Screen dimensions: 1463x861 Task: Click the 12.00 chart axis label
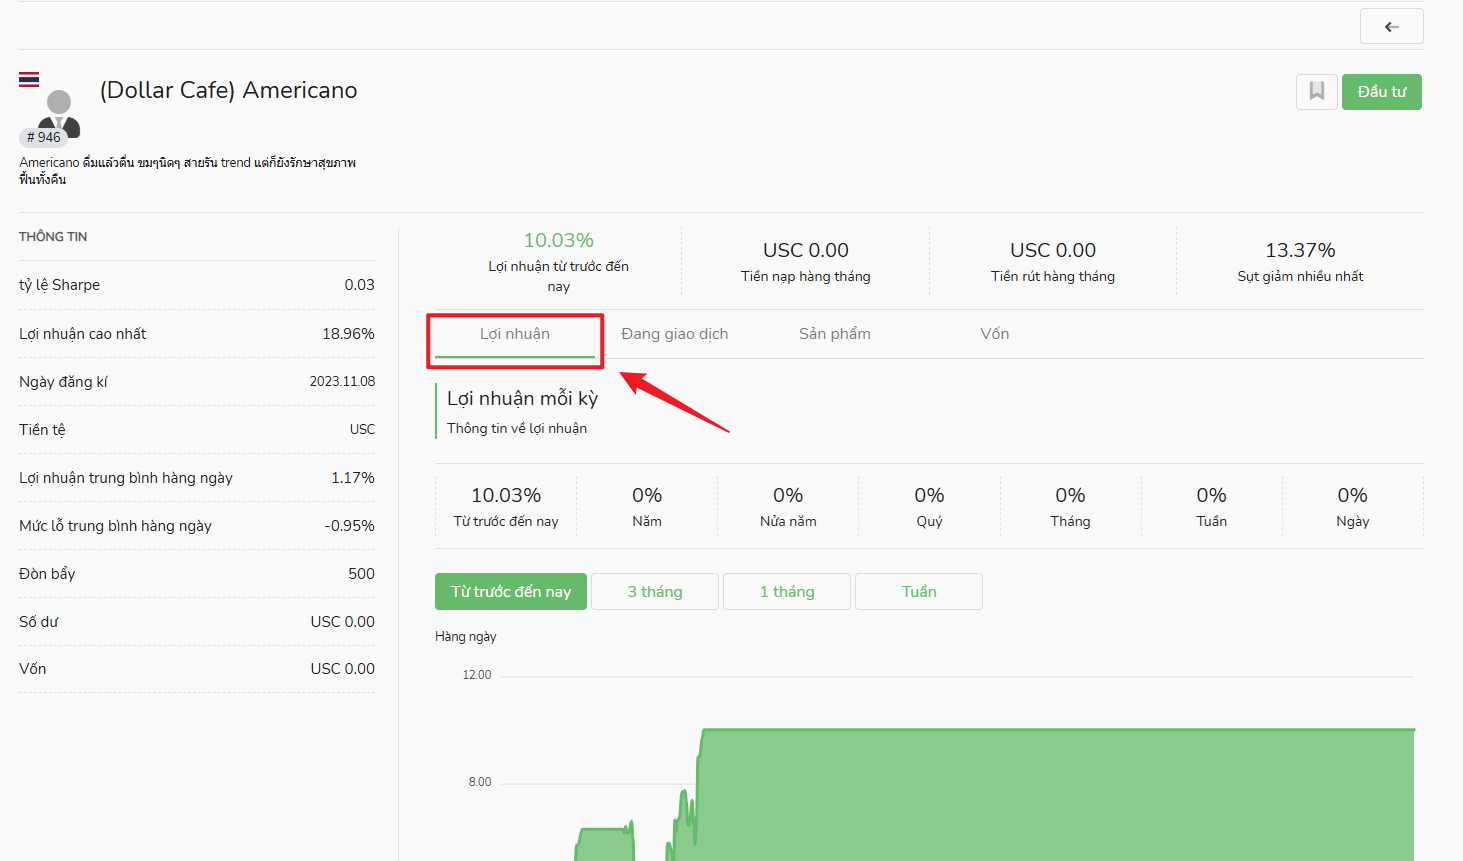pos(477,675)
